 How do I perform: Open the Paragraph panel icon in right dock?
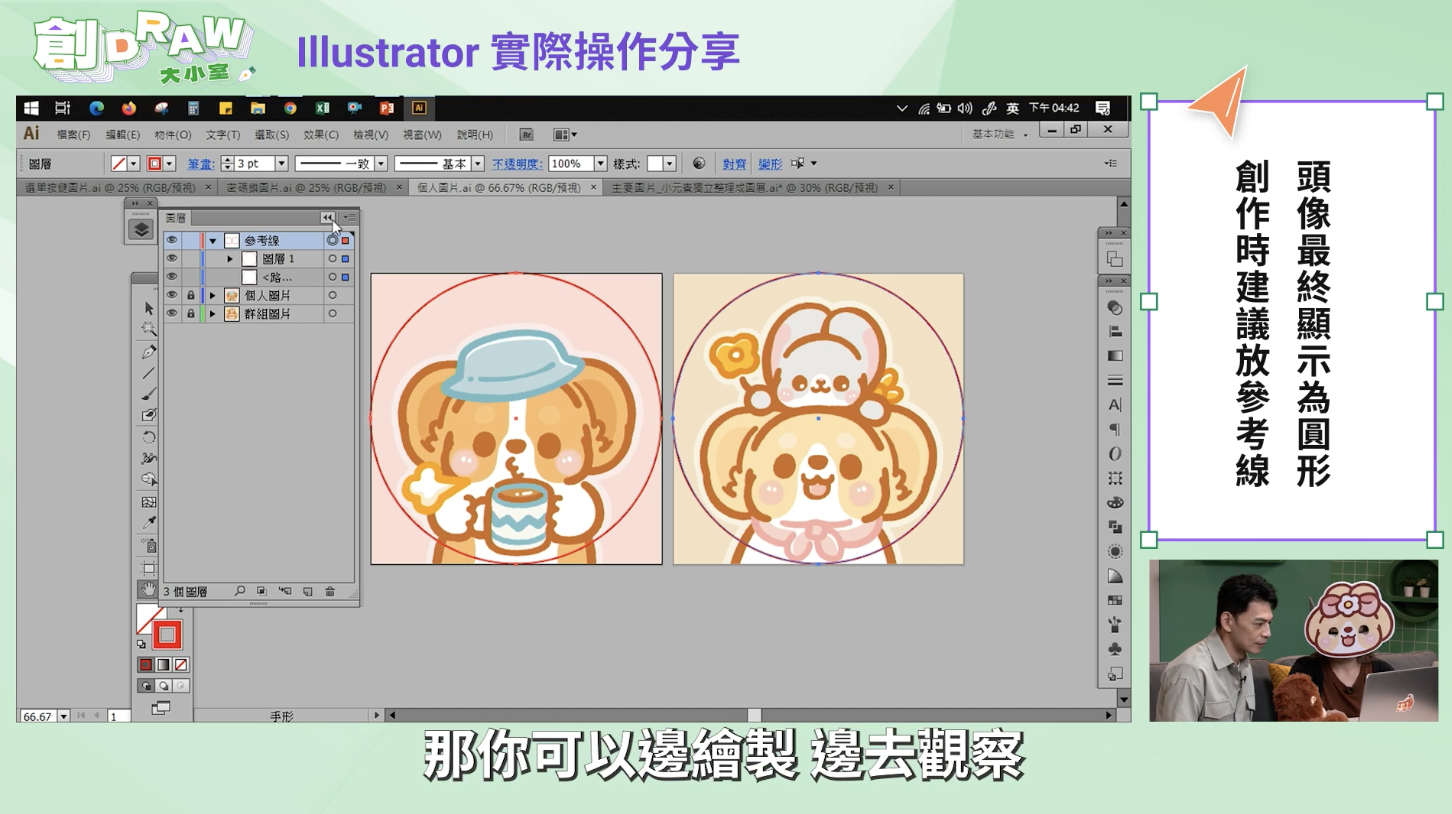click(x=1114, y=430)
